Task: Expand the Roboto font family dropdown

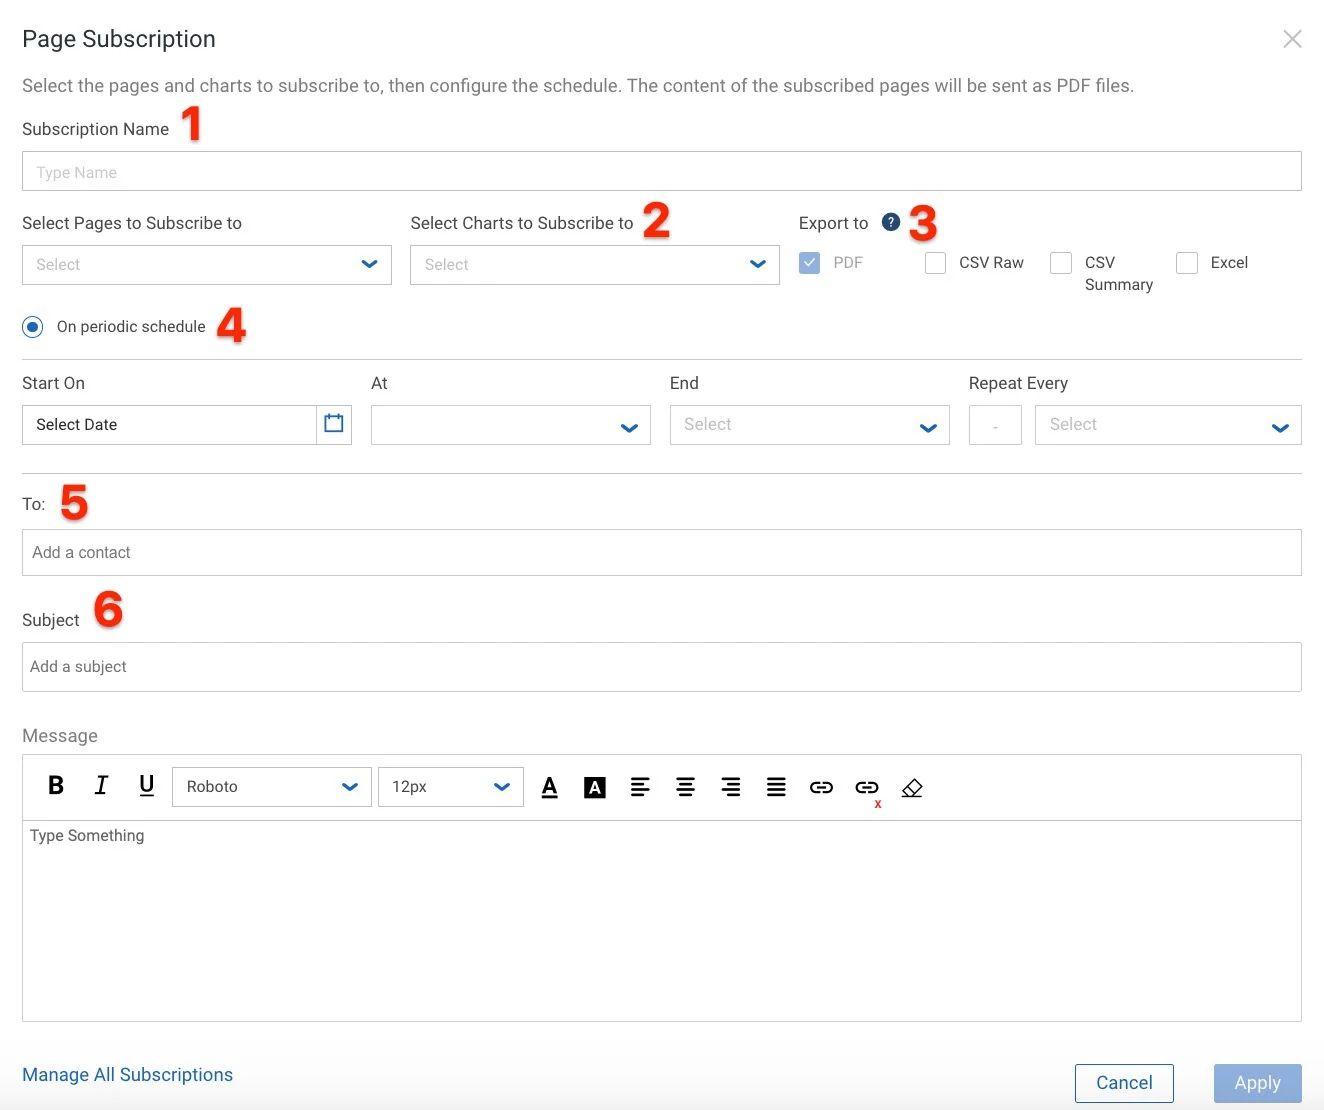Action: click(x=271, y=787)
